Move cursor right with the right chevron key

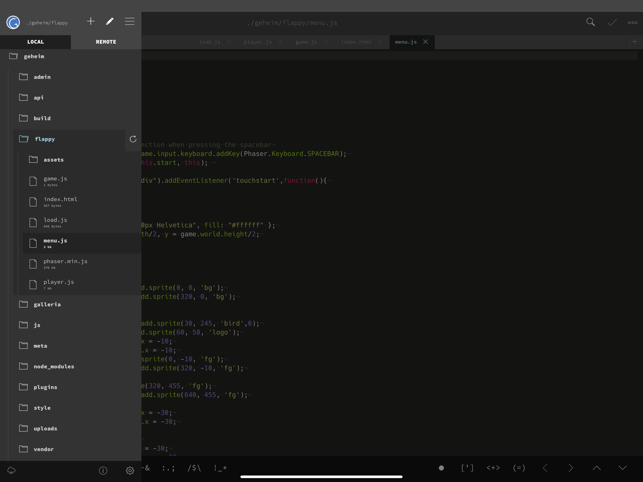pyautogui.click(x=571, y=468)
